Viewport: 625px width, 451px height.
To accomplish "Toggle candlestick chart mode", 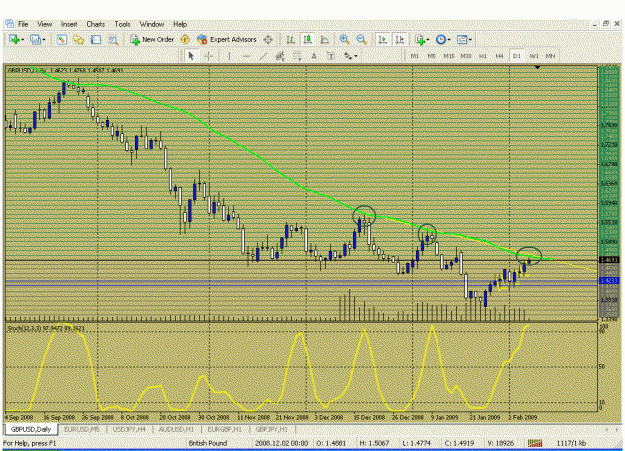I will tap(308, 39).
